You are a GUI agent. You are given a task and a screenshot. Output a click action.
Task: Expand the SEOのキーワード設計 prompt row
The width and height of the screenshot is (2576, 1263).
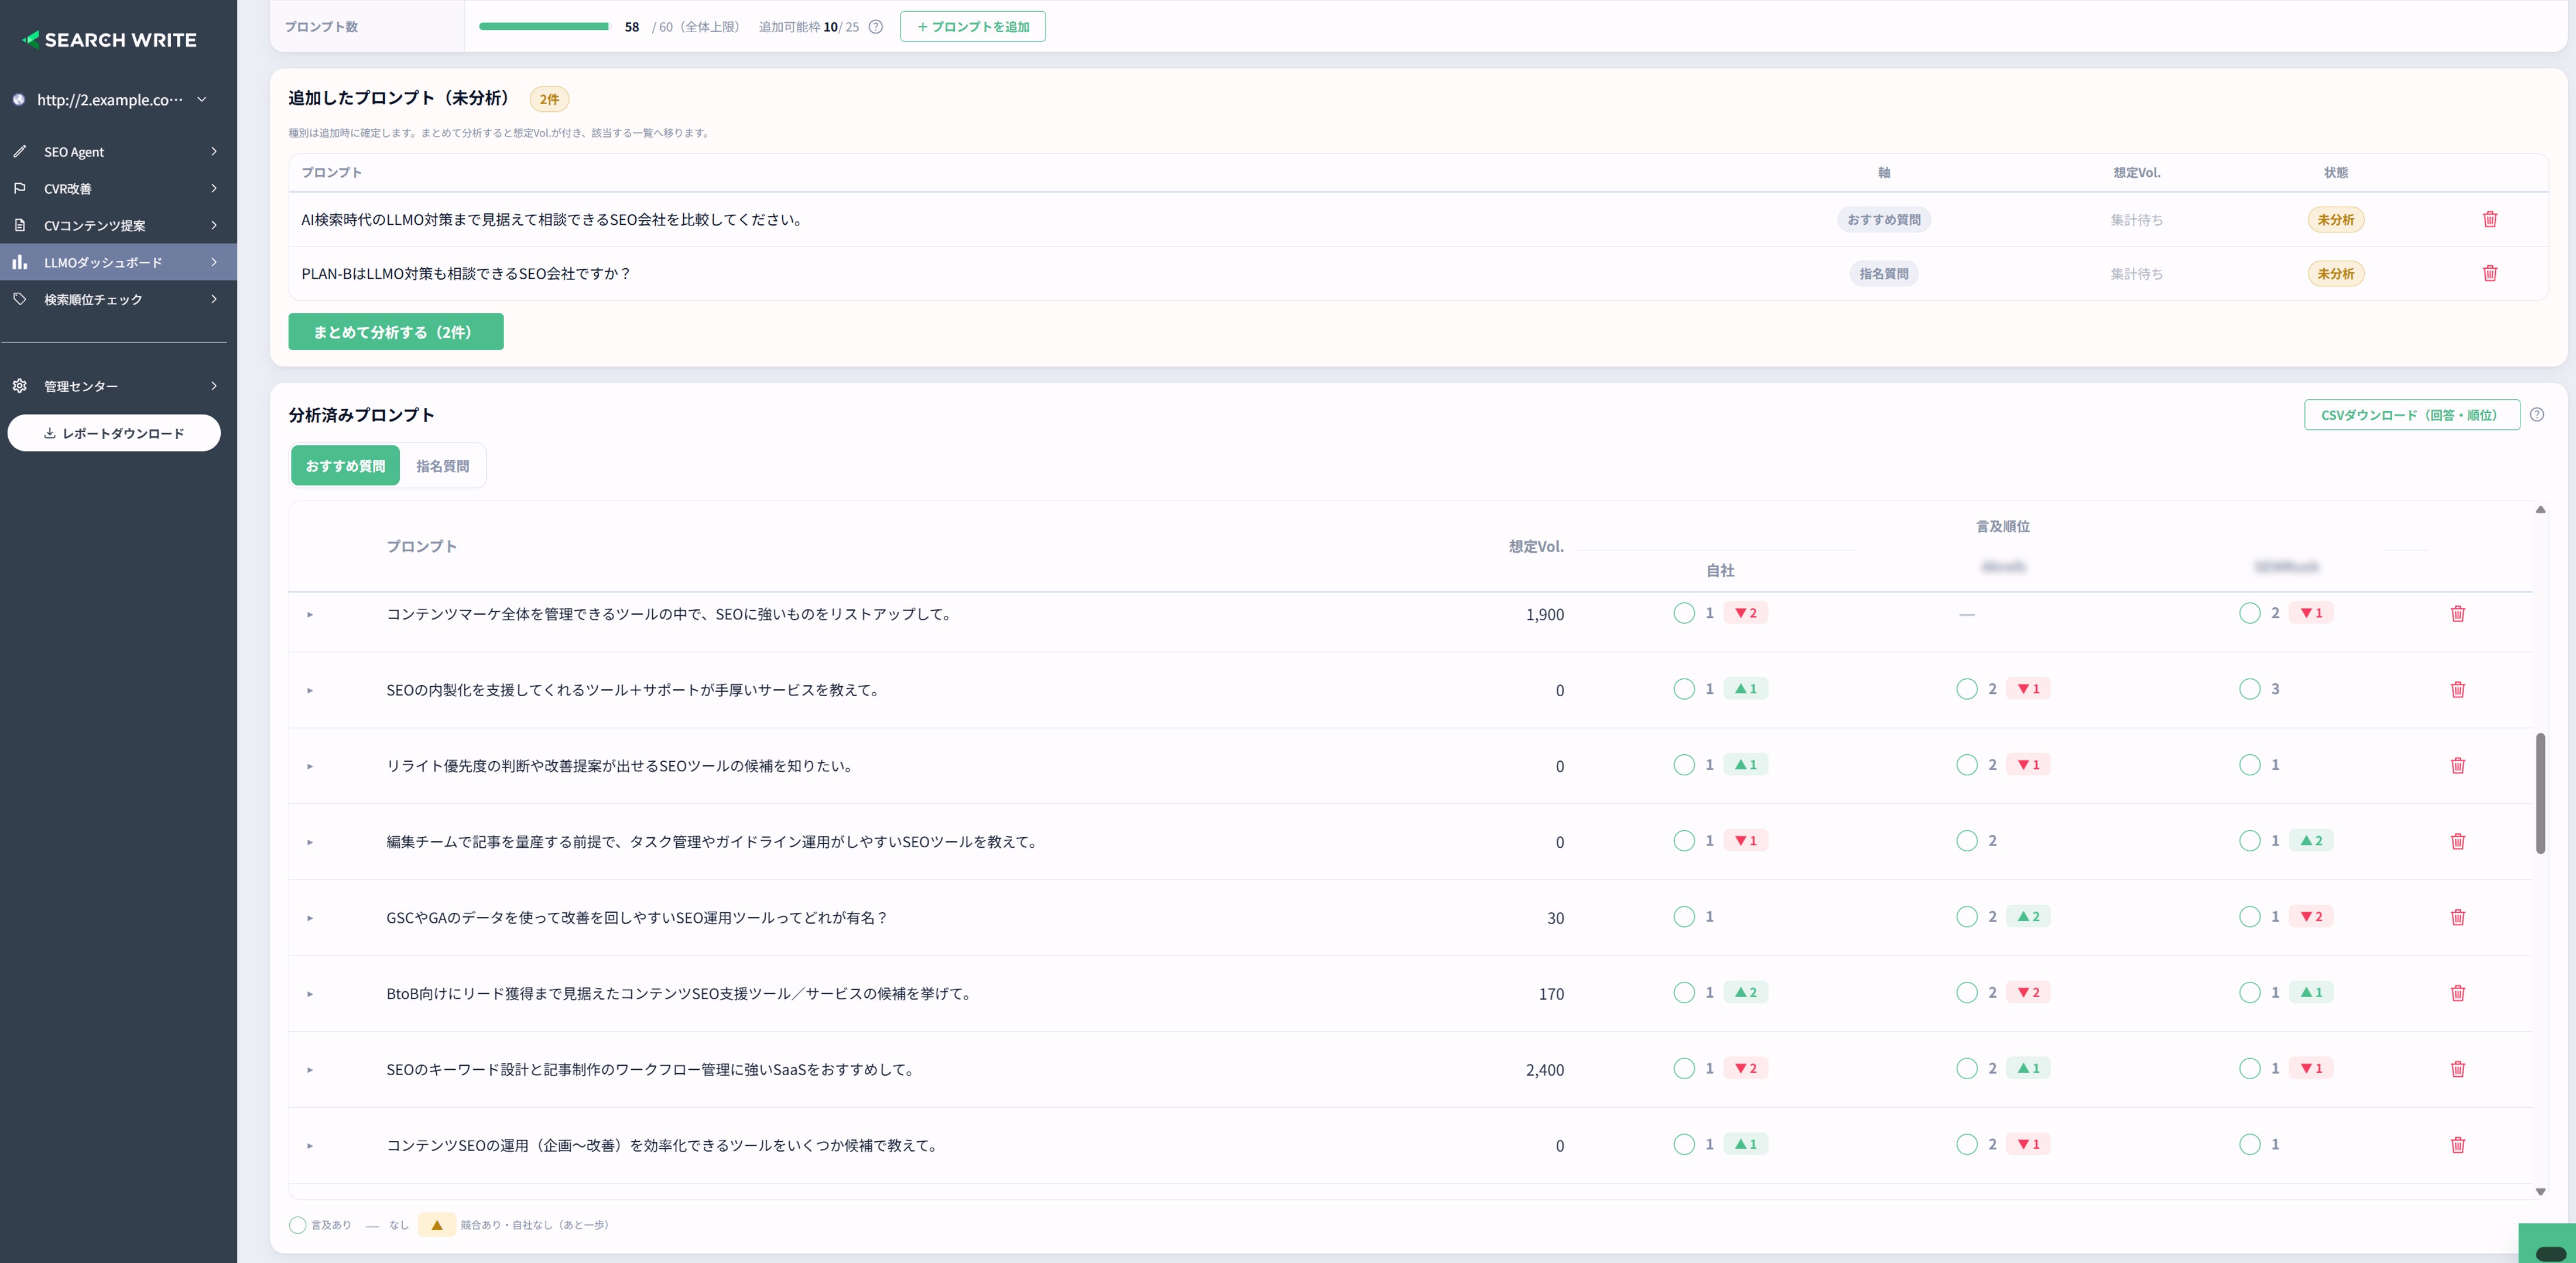[x=310, y=1070]
